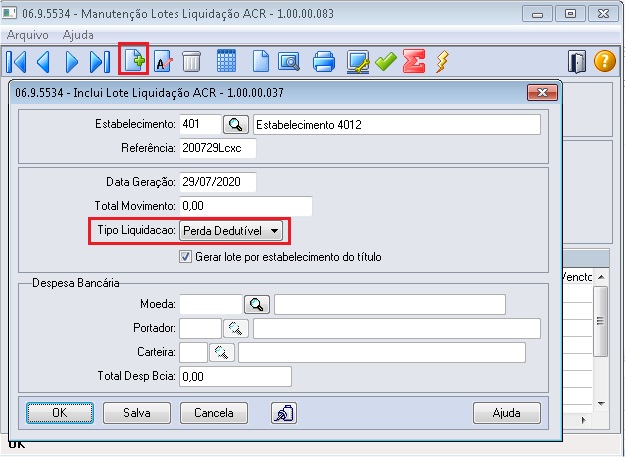The width and height of the screenshot is (625, 457).
Task: Open the blue grid table icon
Action: tap(226, 61)
